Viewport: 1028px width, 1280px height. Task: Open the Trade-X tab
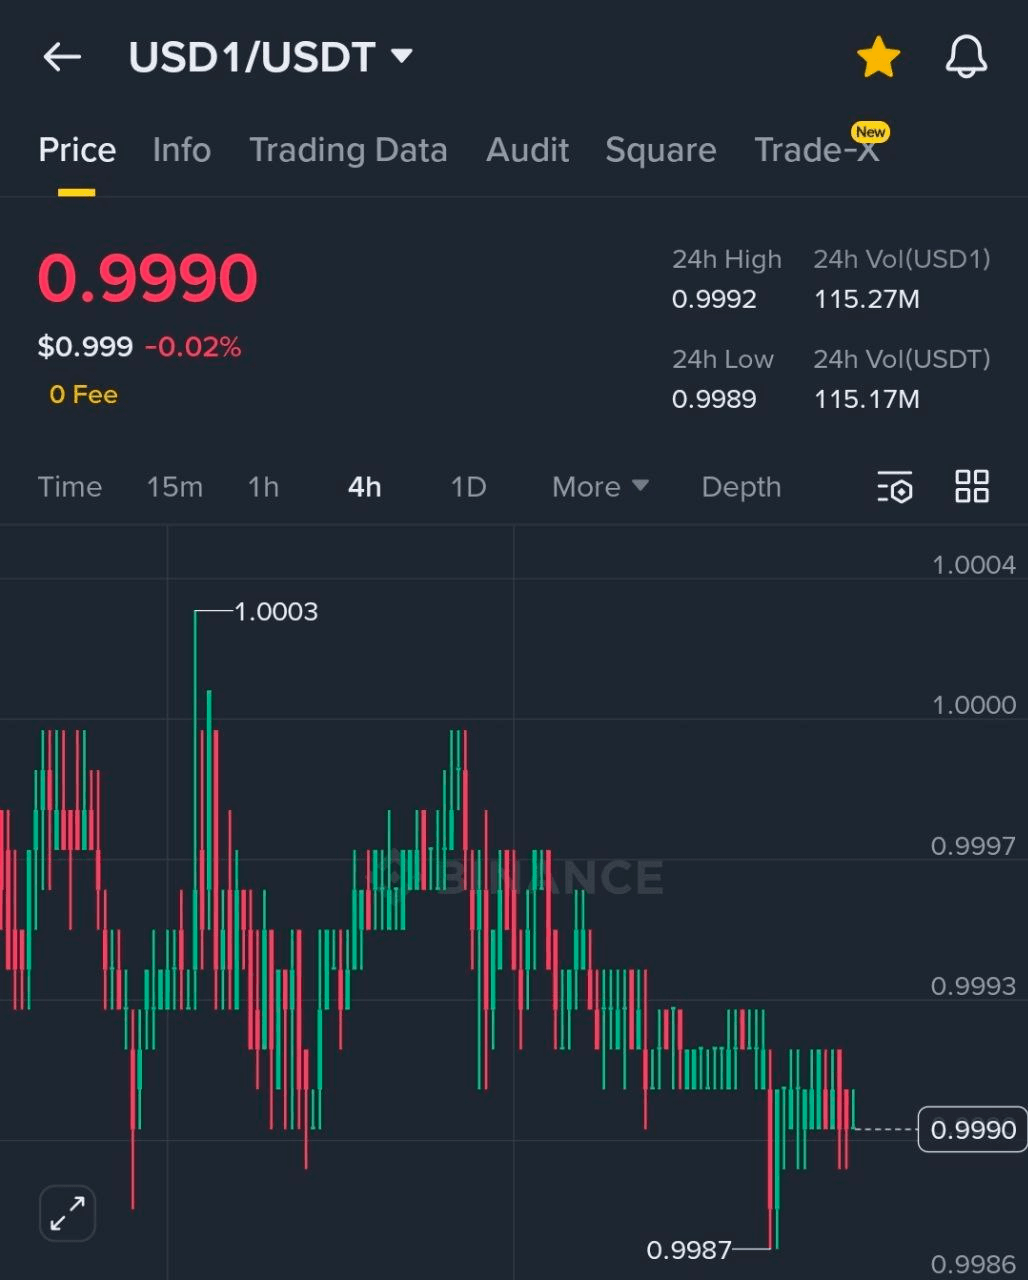816,150
